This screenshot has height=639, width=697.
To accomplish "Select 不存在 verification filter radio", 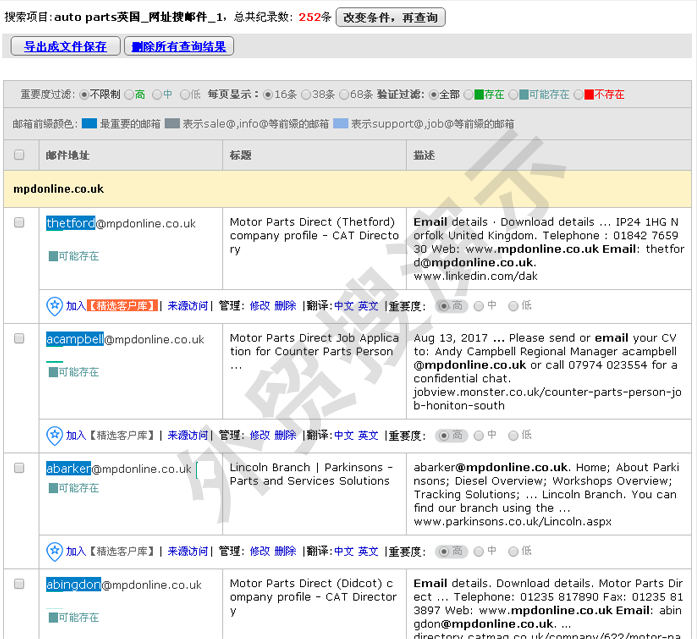I will pyautogui.click(x=578, y=95).
